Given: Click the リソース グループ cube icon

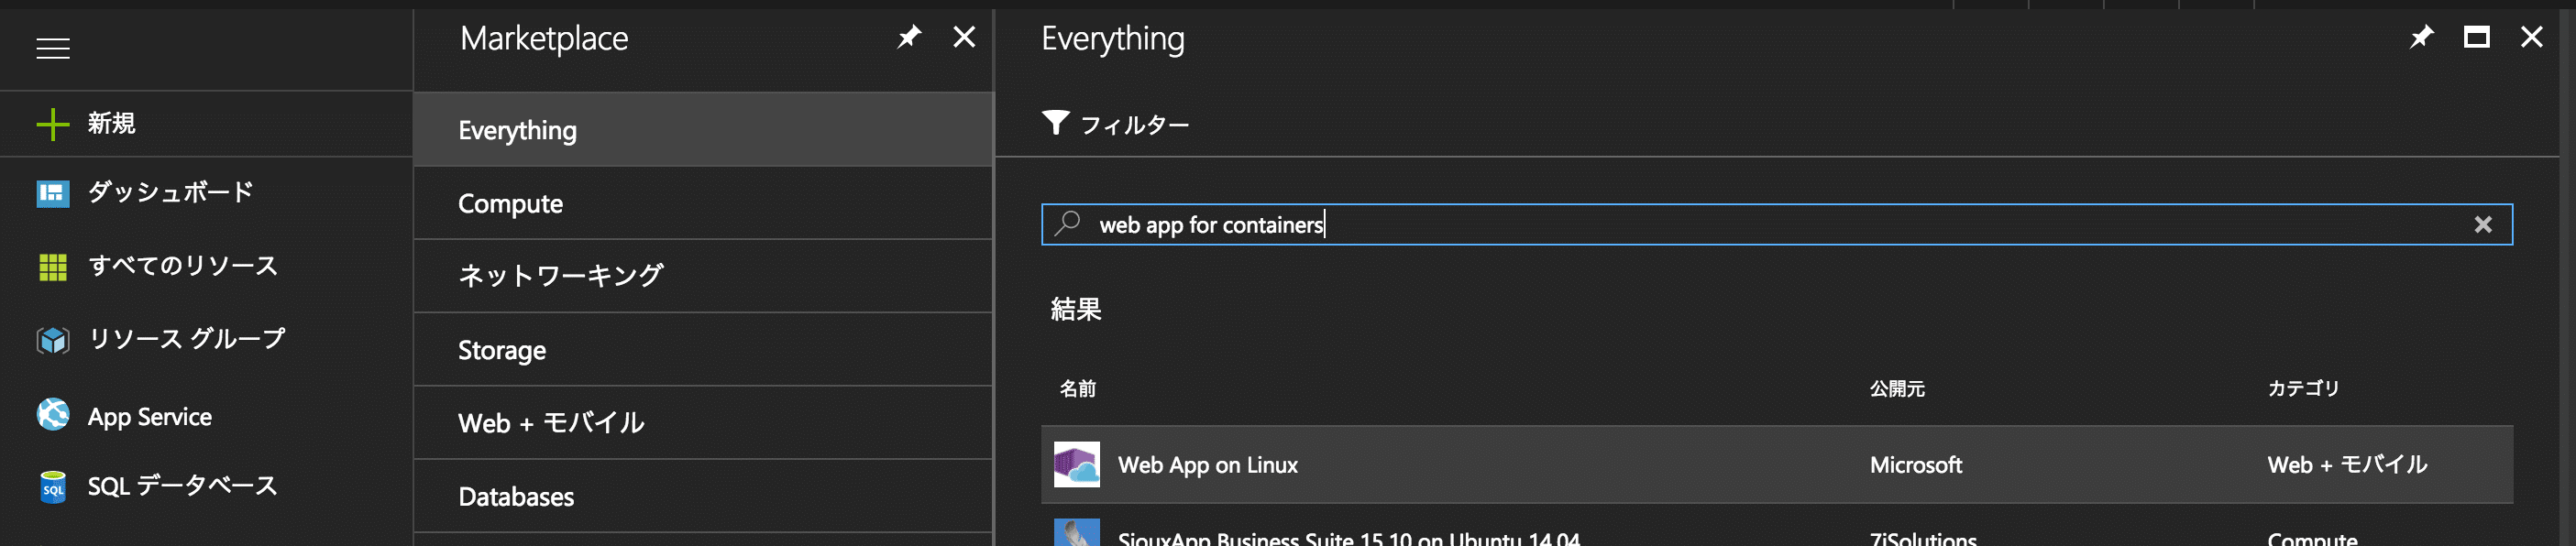Looking at the screenshot, I should click(x=53, y=340).
